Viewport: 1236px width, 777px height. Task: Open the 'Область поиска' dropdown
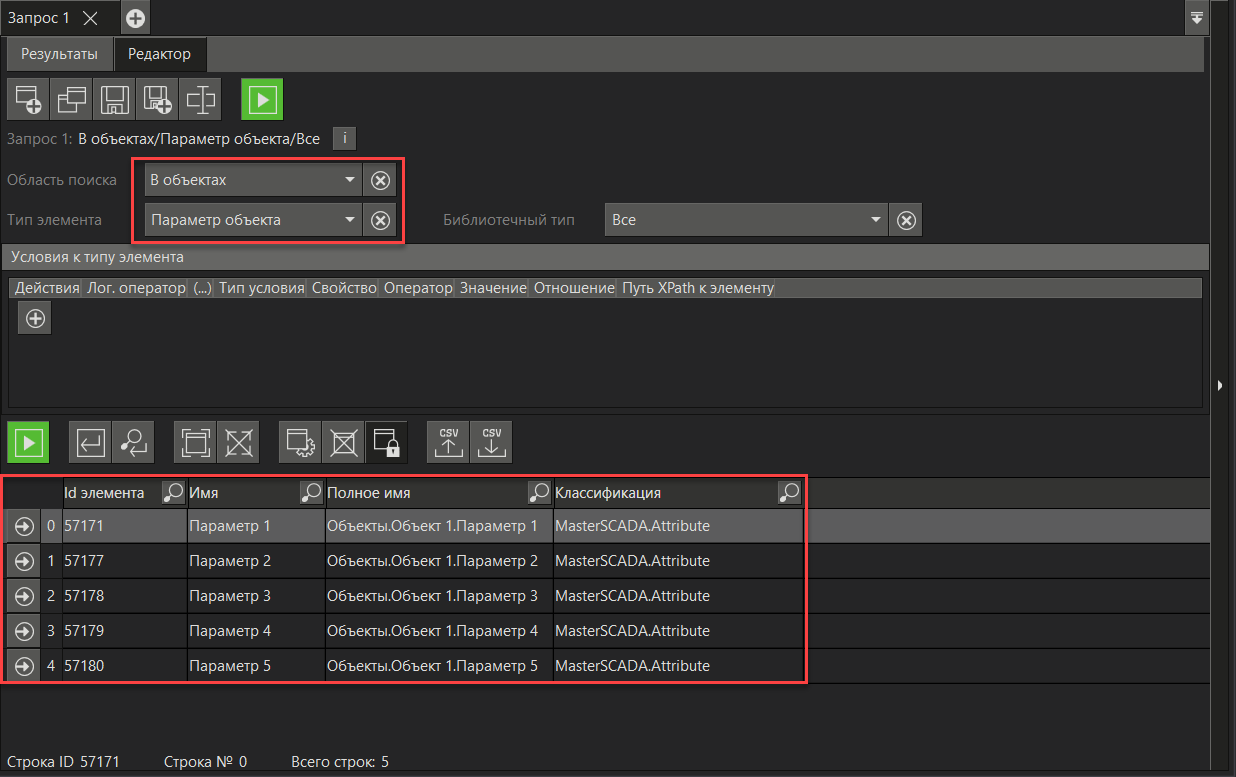tap(252, 180)
